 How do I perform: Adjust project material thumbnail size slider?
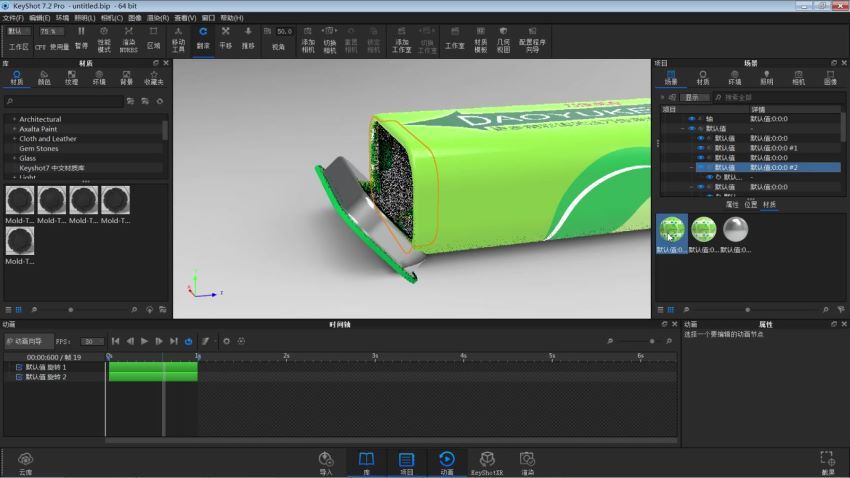pyautogui.click(x=748, y=310)
